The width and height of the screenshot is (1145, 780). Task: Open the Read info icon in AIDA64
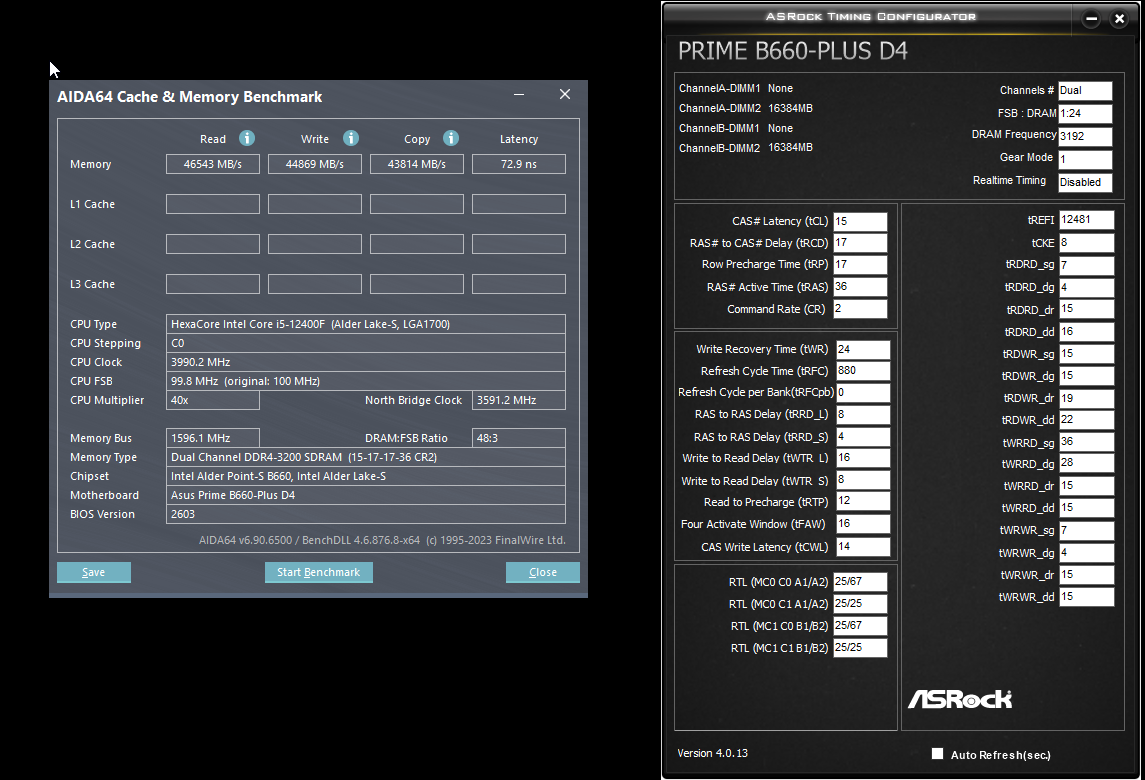[247, 138]
